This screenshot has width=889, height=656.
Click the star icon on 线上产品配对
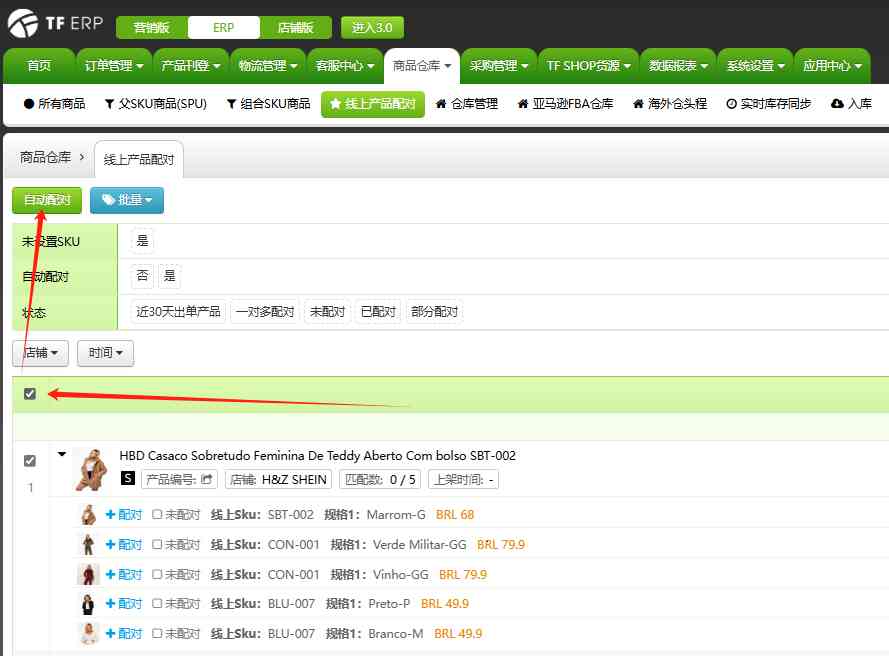(x=335, y=103)
